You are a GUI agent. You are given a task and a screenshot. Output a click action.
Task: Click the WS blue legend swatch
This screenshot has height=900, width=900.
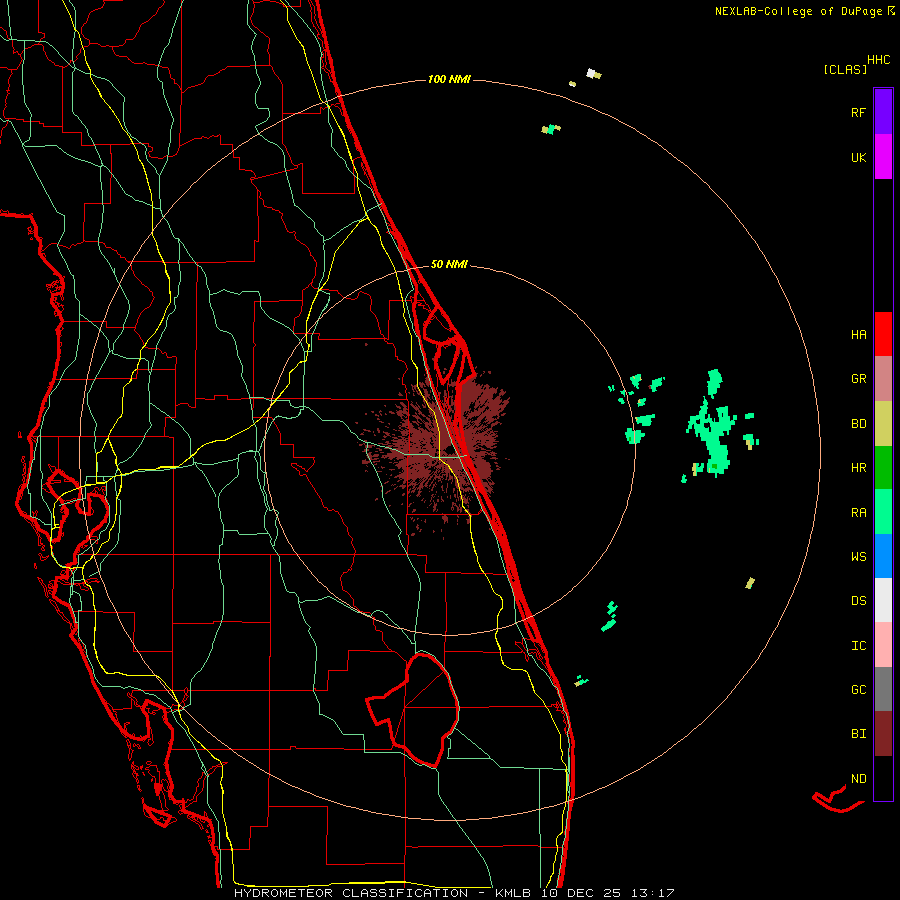pyautogui.click(x=883, y=556)
